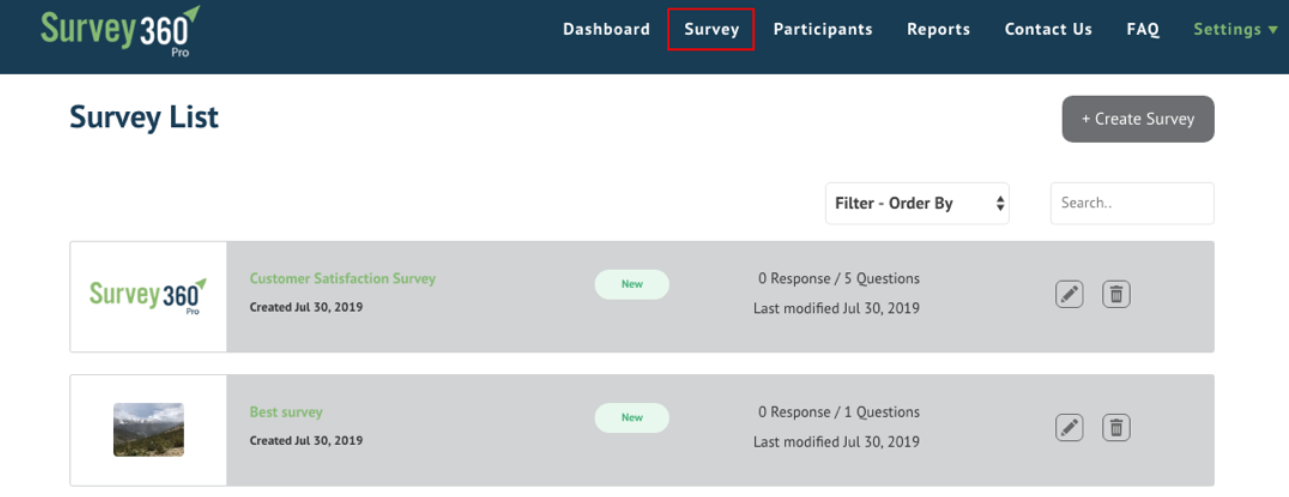Click the Survey360 Pro logo in header

tap(120, 32)
